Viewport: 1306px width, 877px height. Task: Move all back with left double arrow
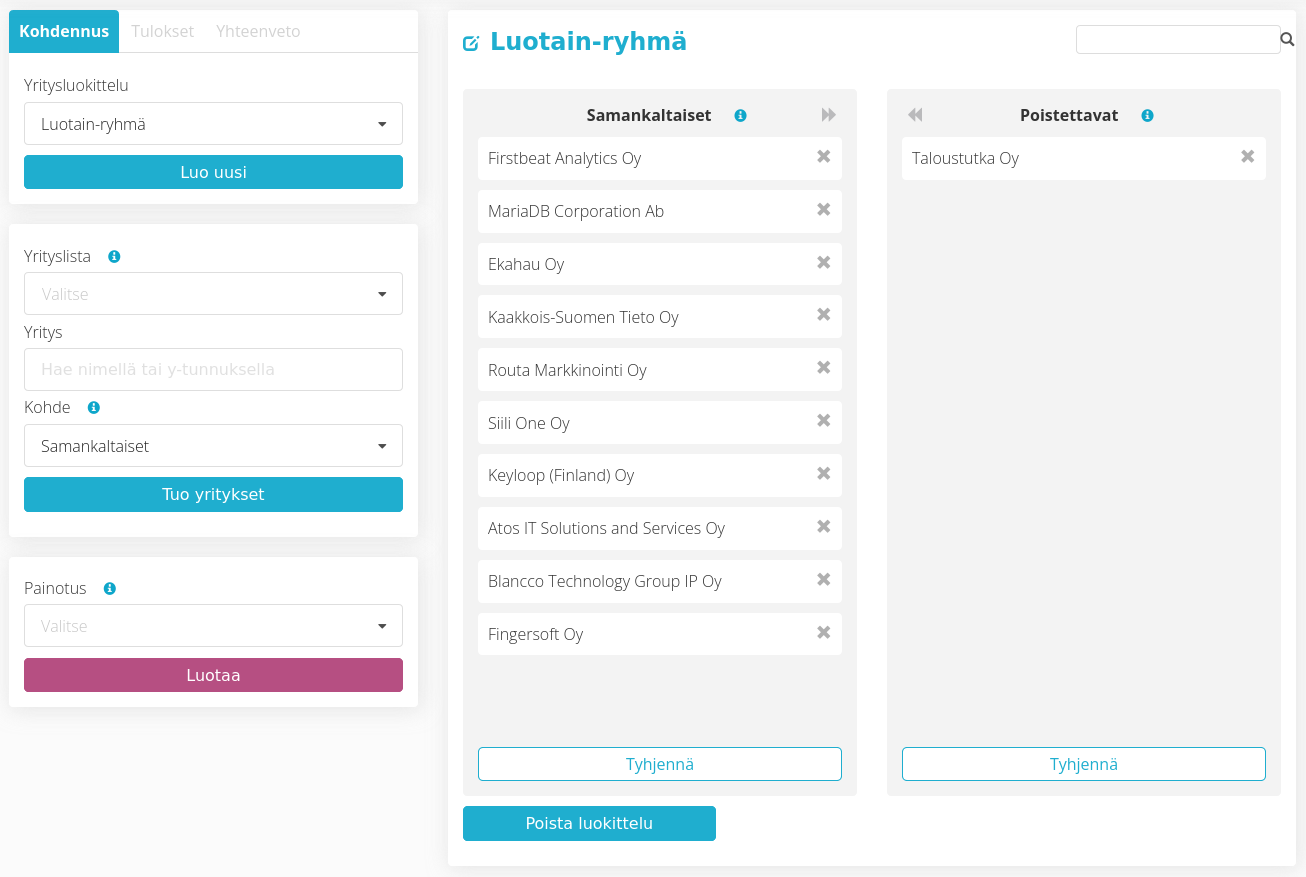click(915, 115)
